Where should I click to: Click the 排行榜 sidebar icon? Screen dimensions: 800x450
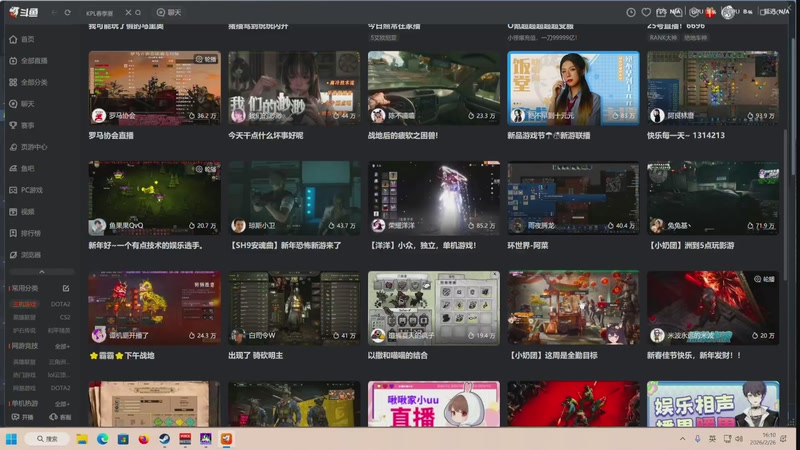(x=13, y=233)
